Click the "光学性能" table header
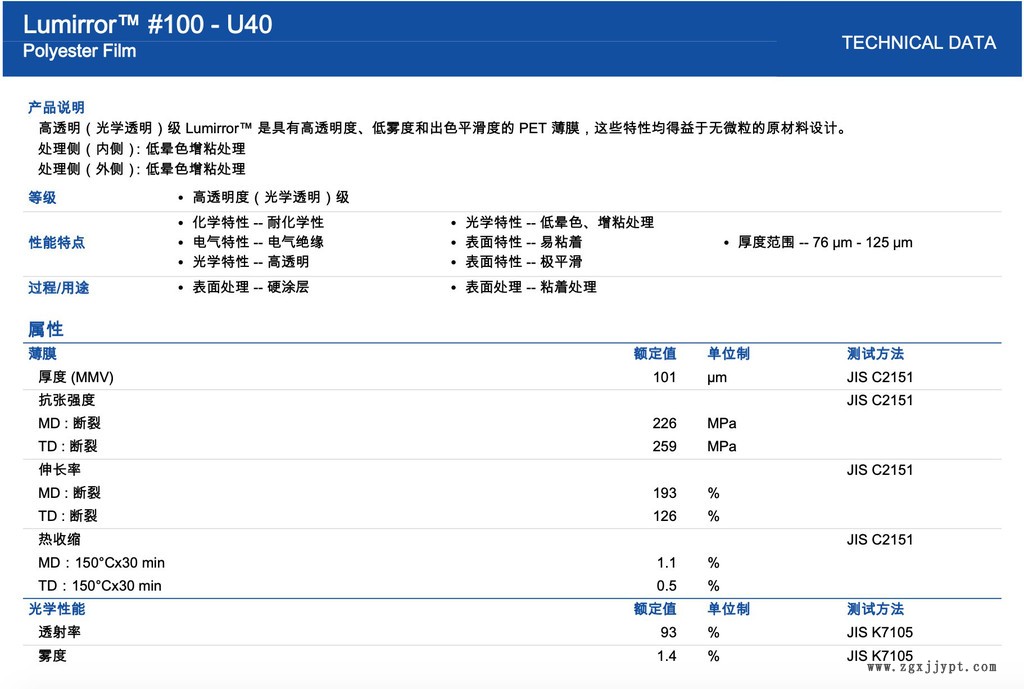This screenshot has width=1024, height=689. 56,609
